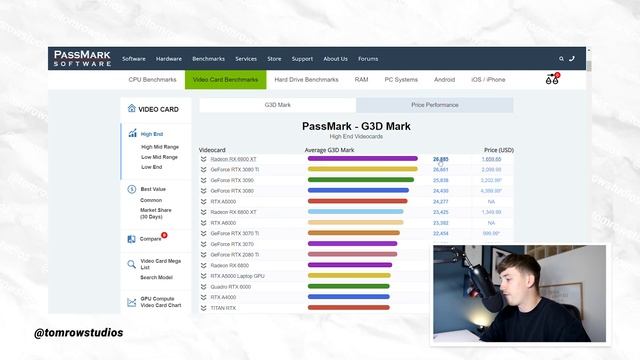Image resolution: width=640 pixels, height=360 pixels.
Task: Open the iOS / iPhone tab
Action: point(488,80)
